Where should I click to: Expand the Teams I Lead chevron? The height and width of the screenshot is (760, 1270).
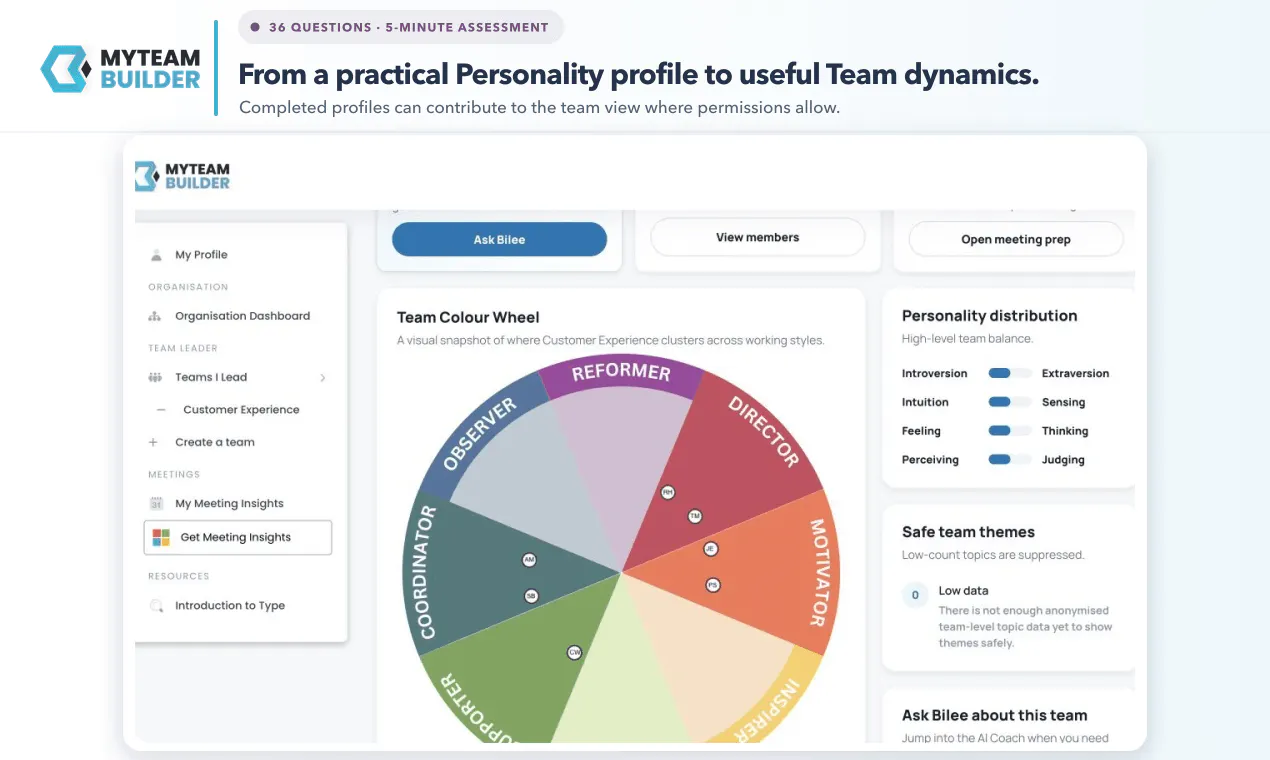[x=322, y=378]
